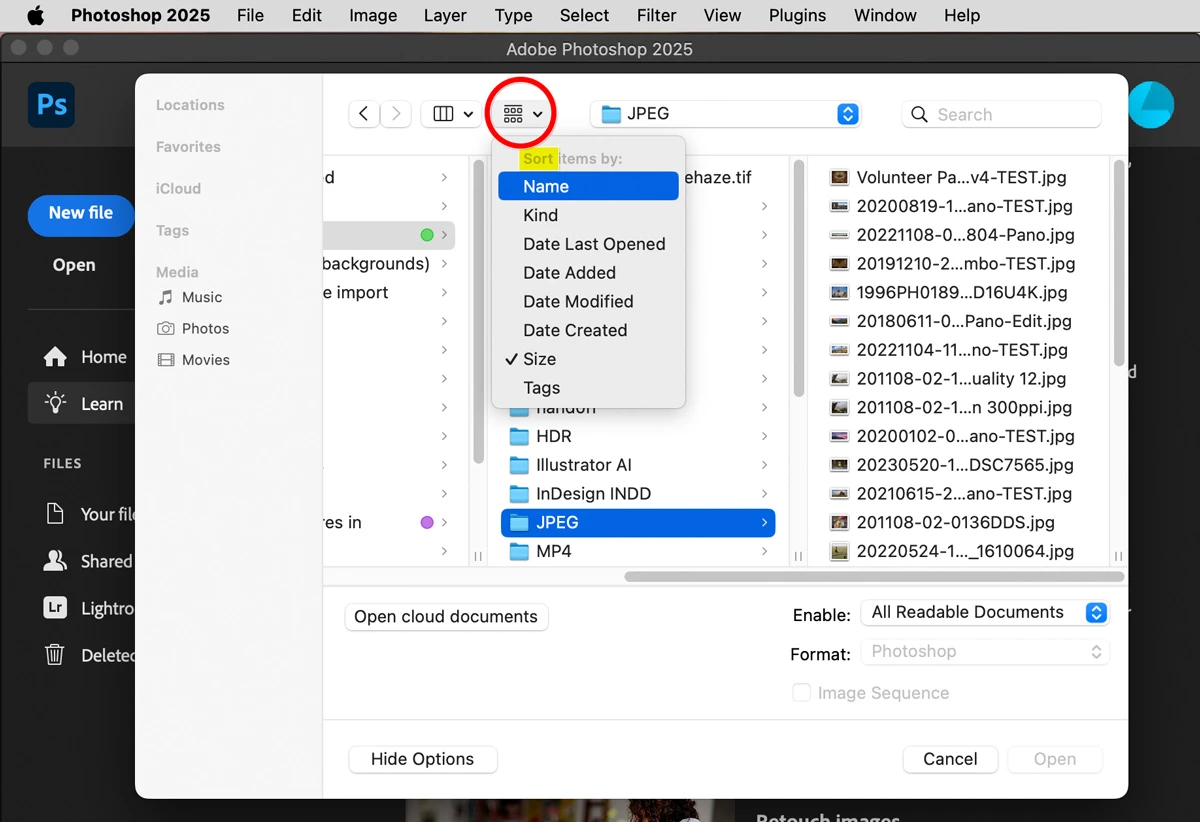Screen dimensions: 1200x822
Task: Select the highlighted JPEG folder
Action: point(638,522)
